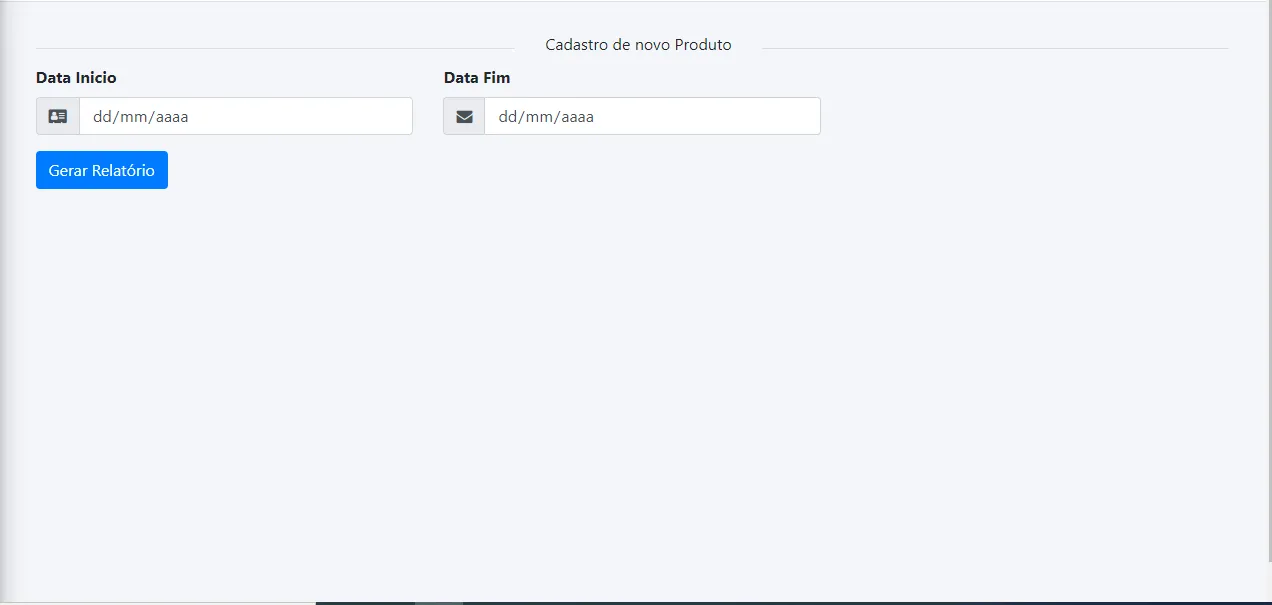Click the word Produto in the heading
This screenshot has width=1272, height=605.
pyautogui.click(x=703, y=45)
